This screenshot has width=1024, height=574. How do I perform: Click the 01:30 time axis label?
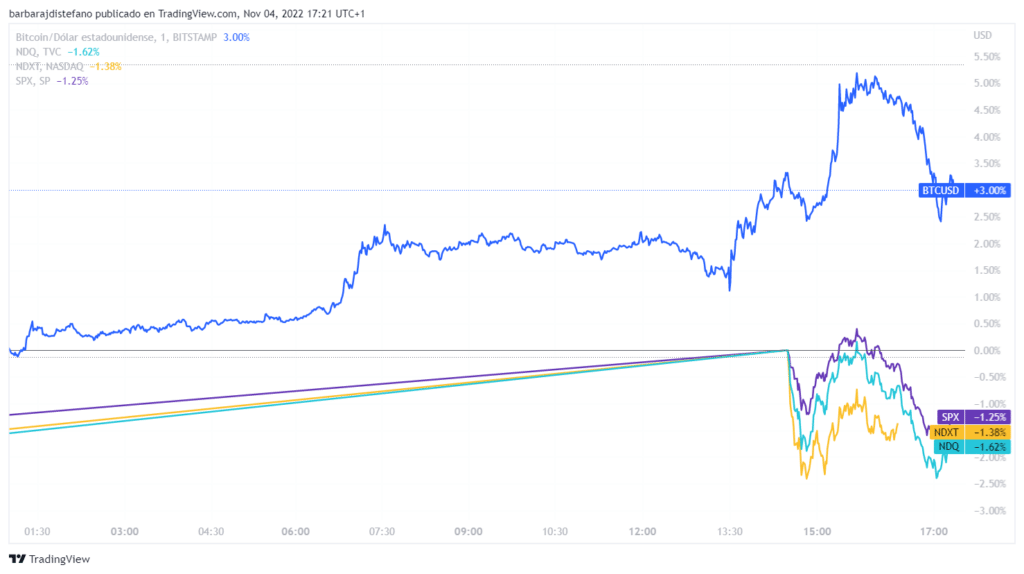[x=37, y=531]
